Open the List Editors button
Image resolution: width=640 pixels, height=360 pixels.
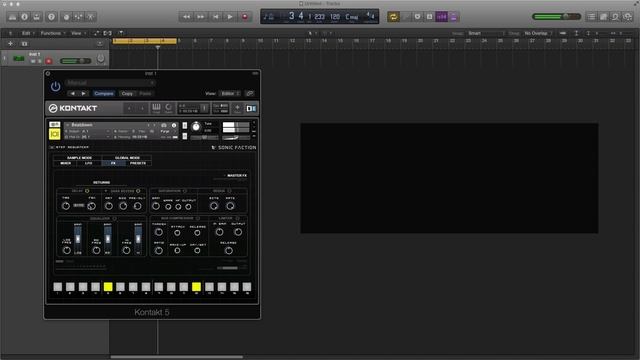tap(591, 17)
